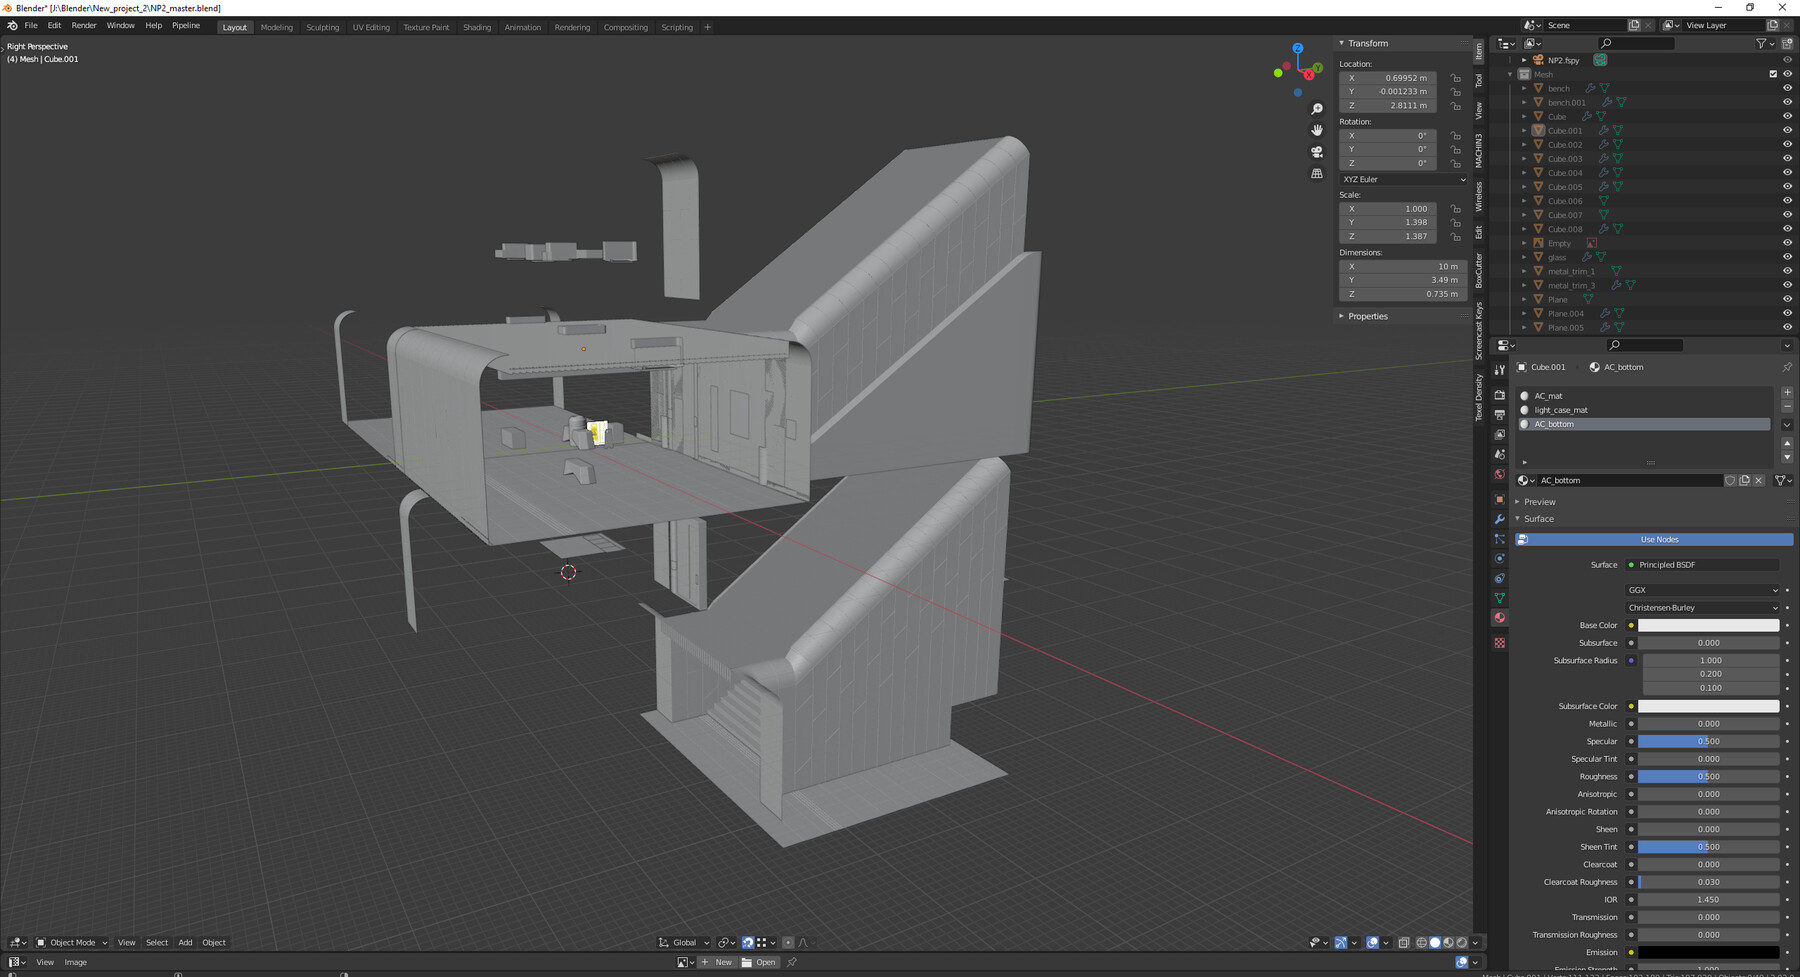Toggle visibility of the glass object

click(x=1787, y=257)
